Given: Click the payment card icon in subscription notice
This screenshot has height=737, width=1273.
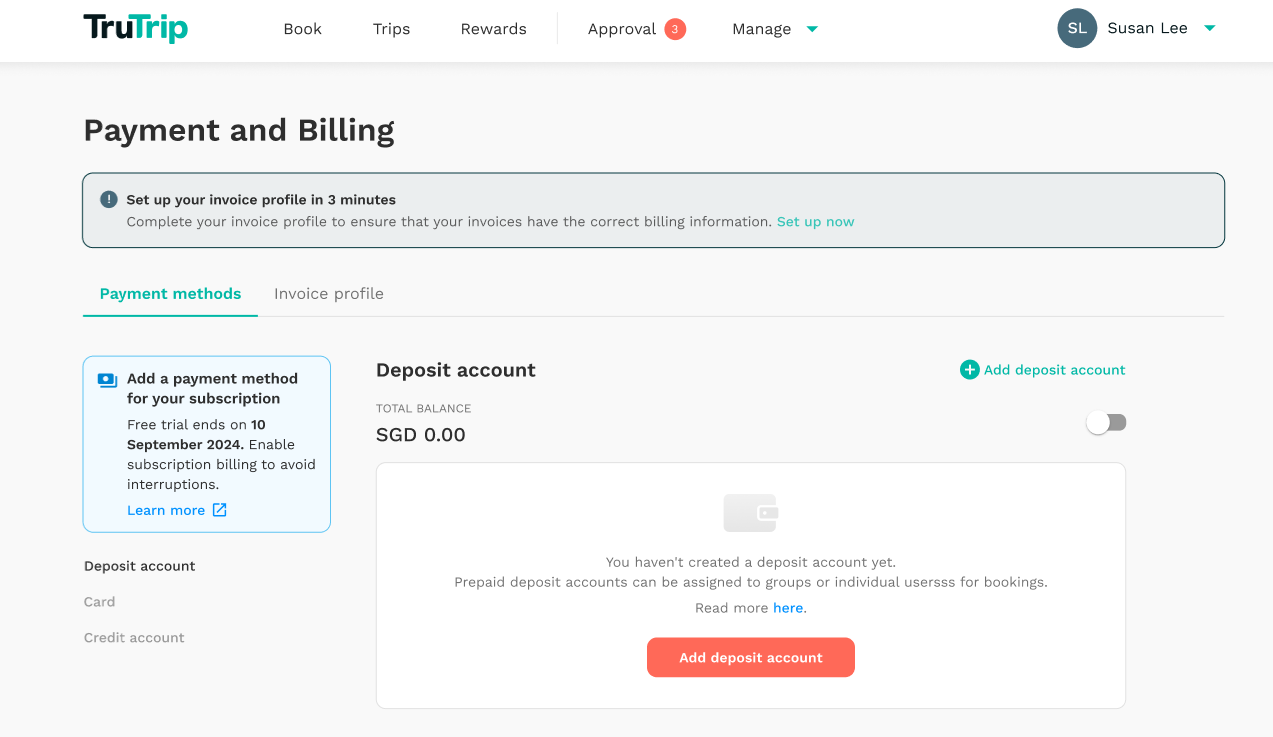Looking at the screenshot, I should [x=107, y=380].
